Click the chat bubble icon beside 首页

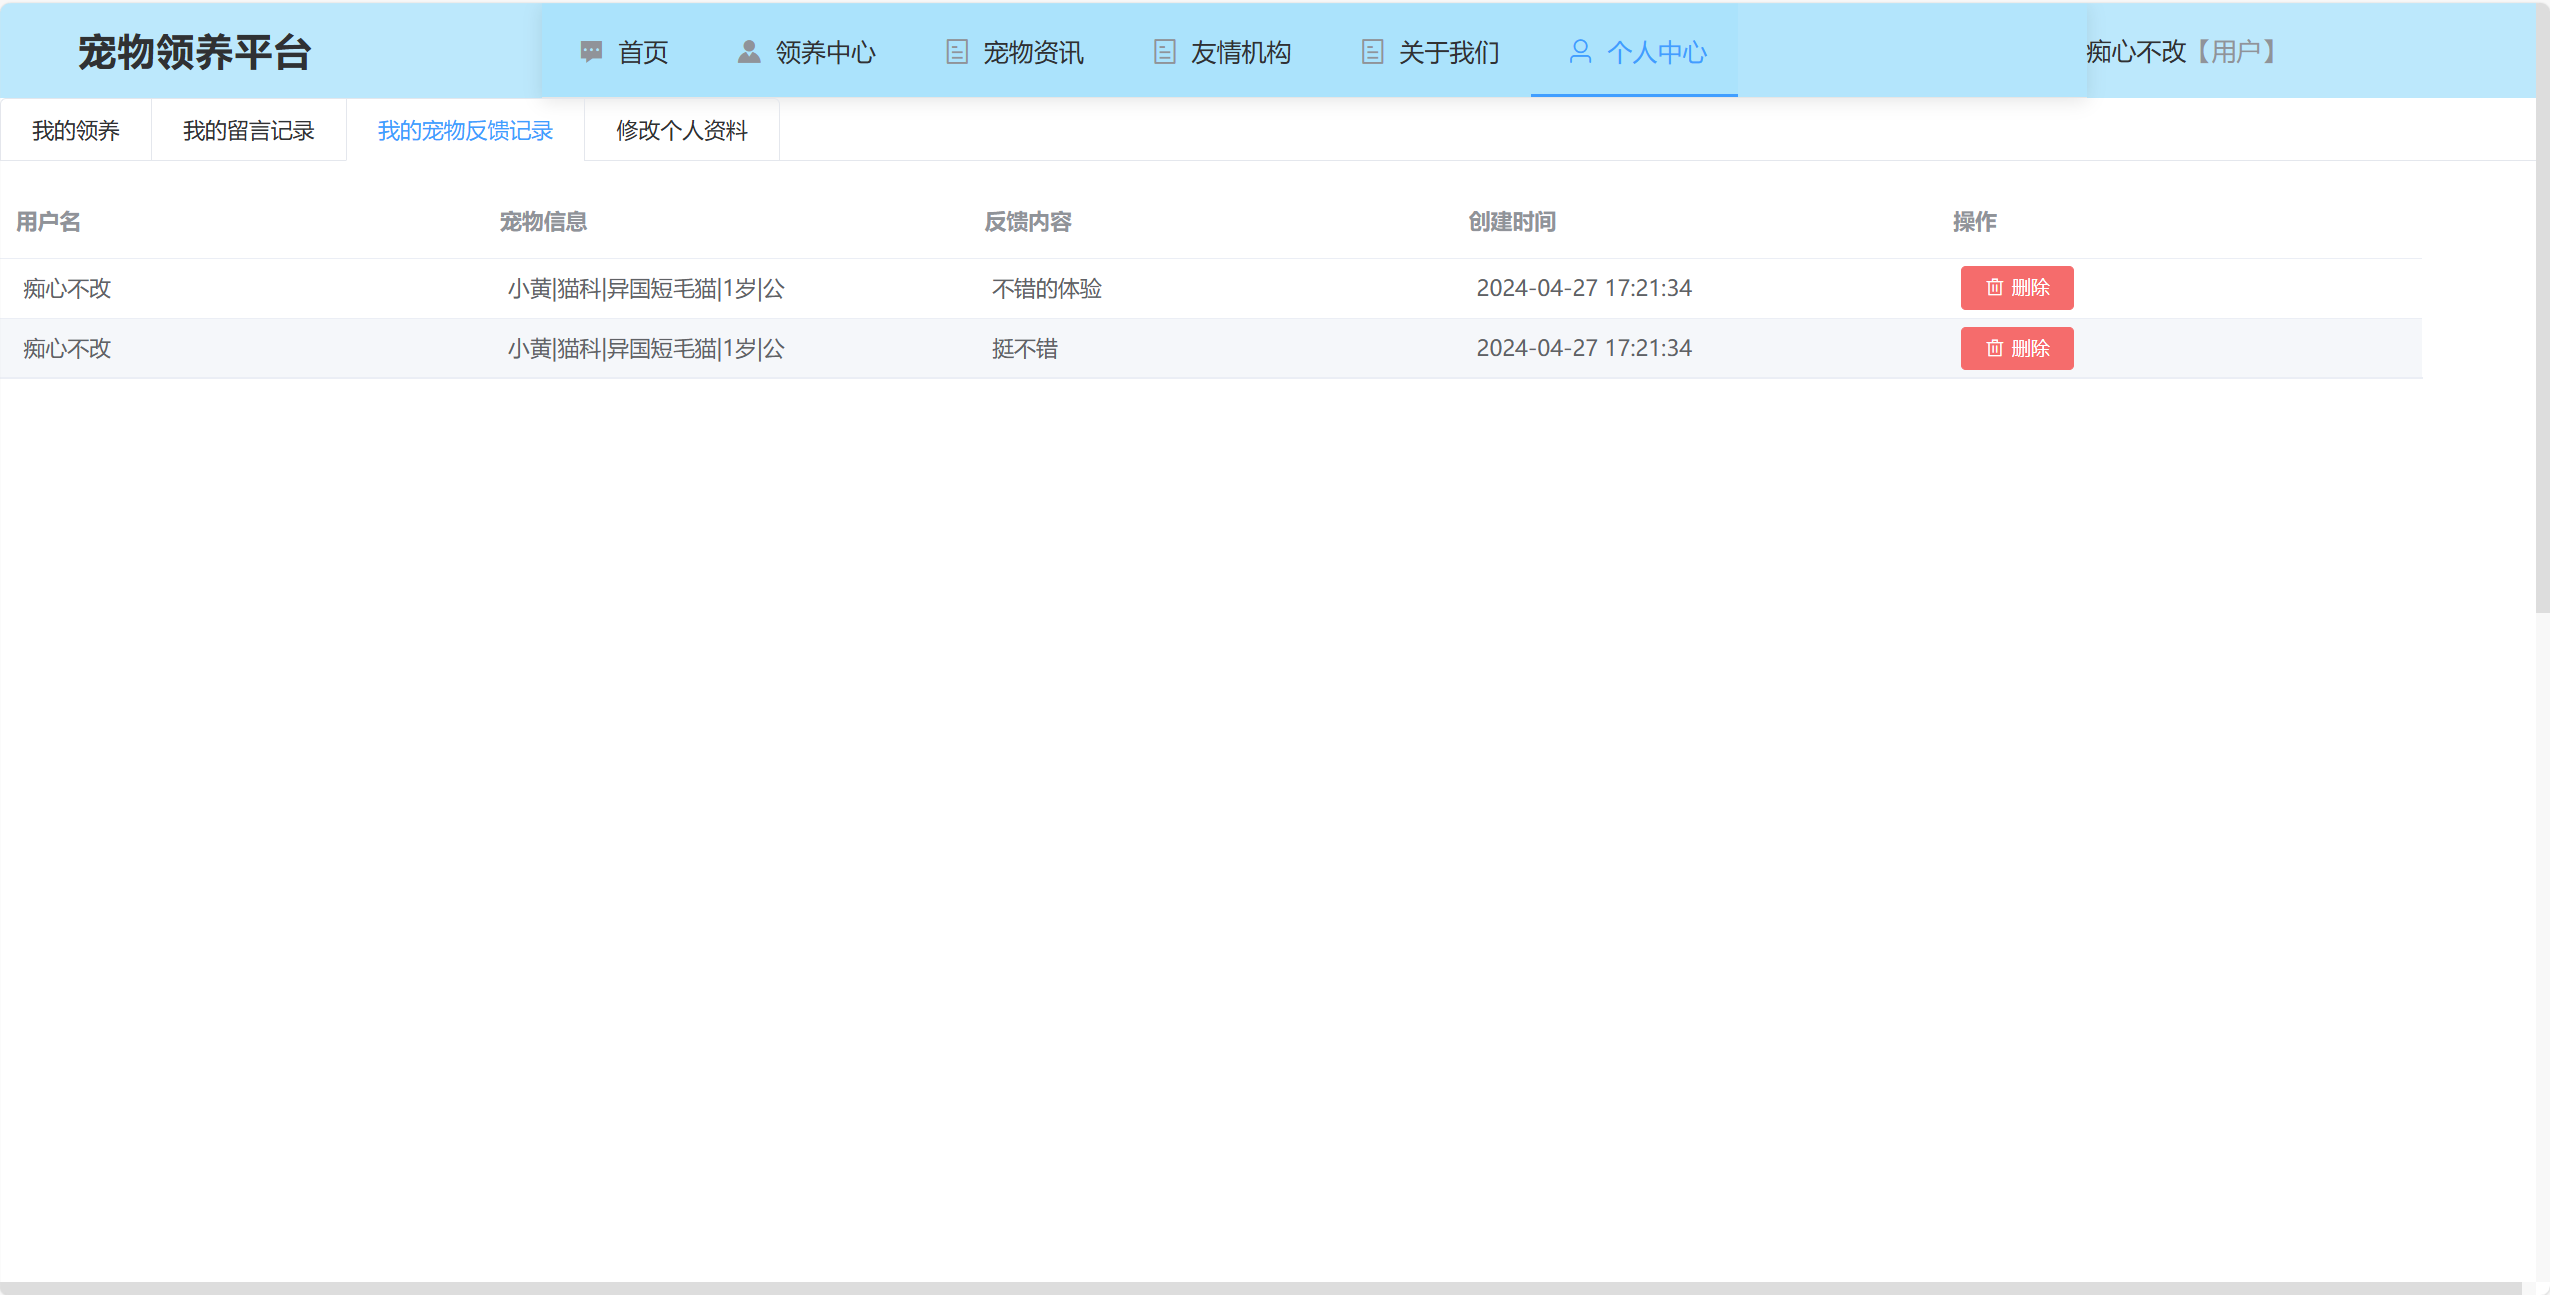click(591, 52)
